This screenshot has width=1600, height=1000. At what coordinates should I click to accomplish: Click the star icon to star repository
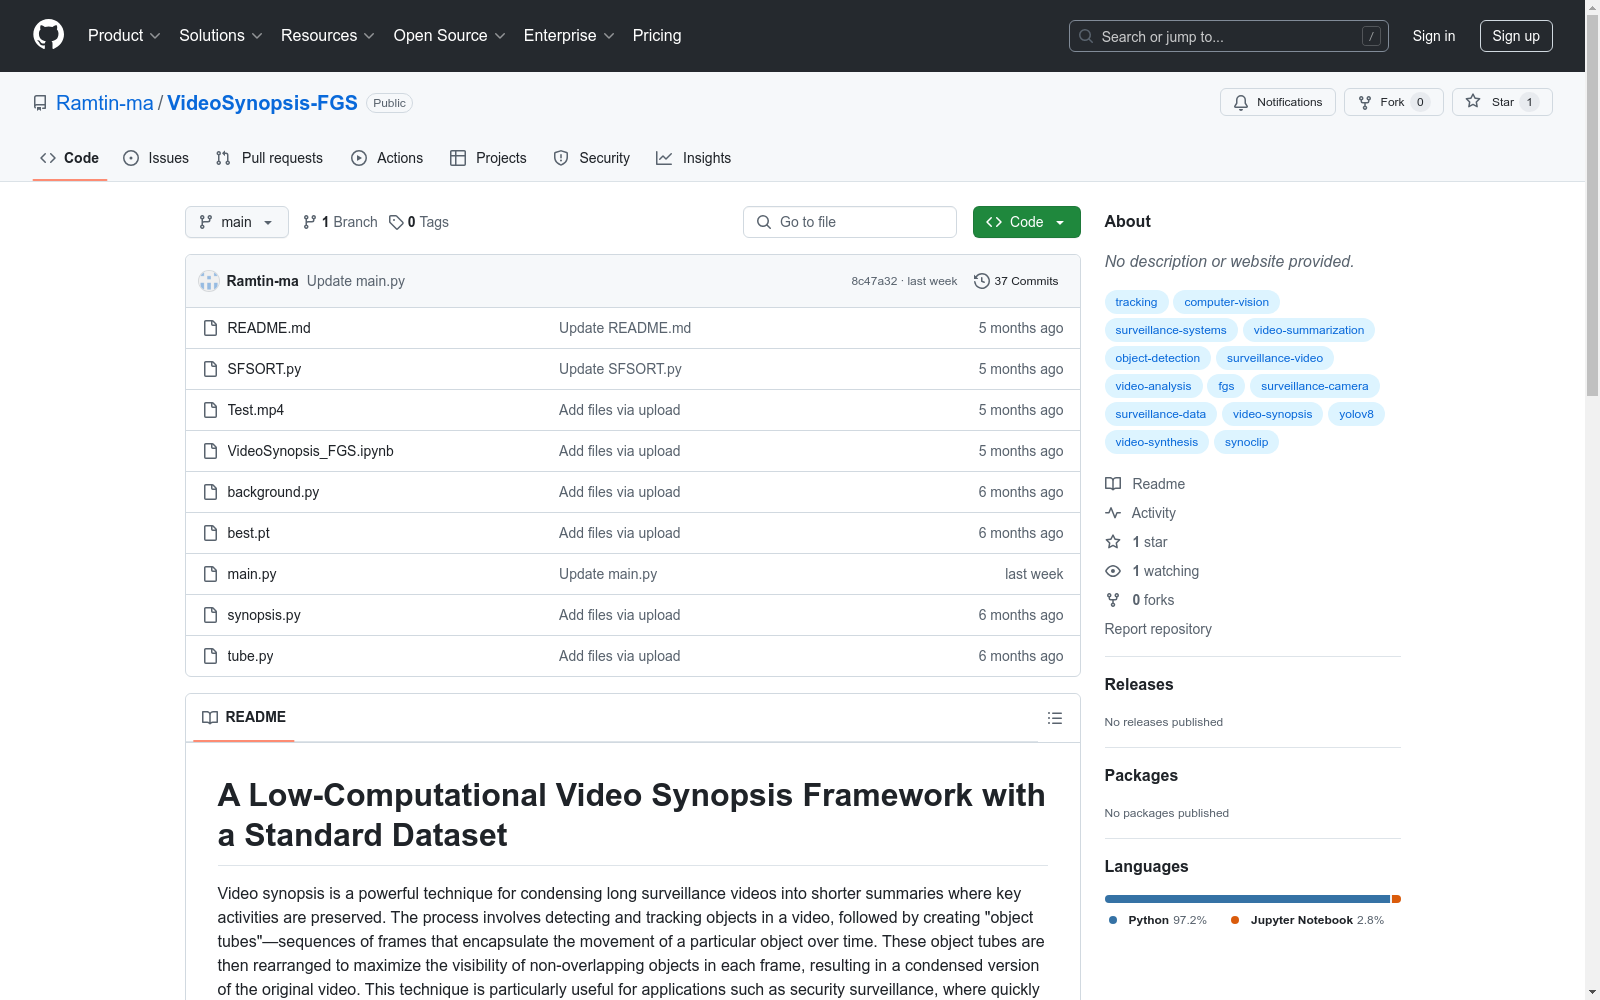1473,101
